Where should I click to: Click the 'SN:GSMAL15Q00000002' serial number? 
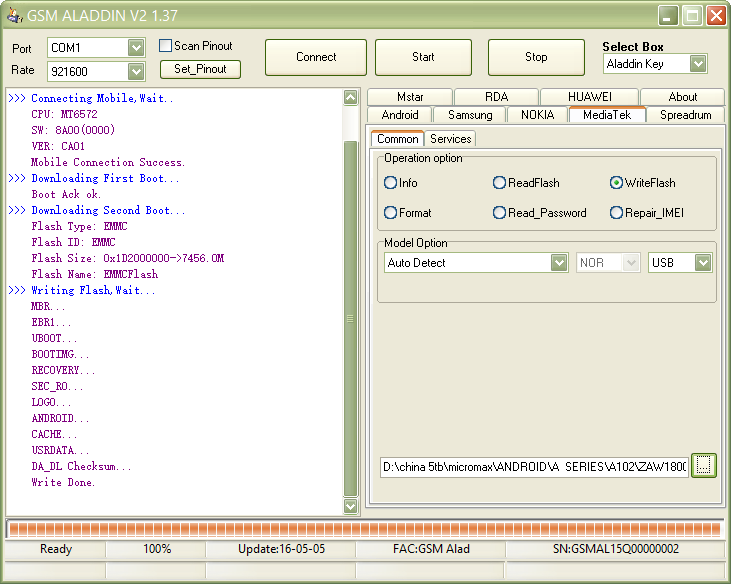pos(615,549)
